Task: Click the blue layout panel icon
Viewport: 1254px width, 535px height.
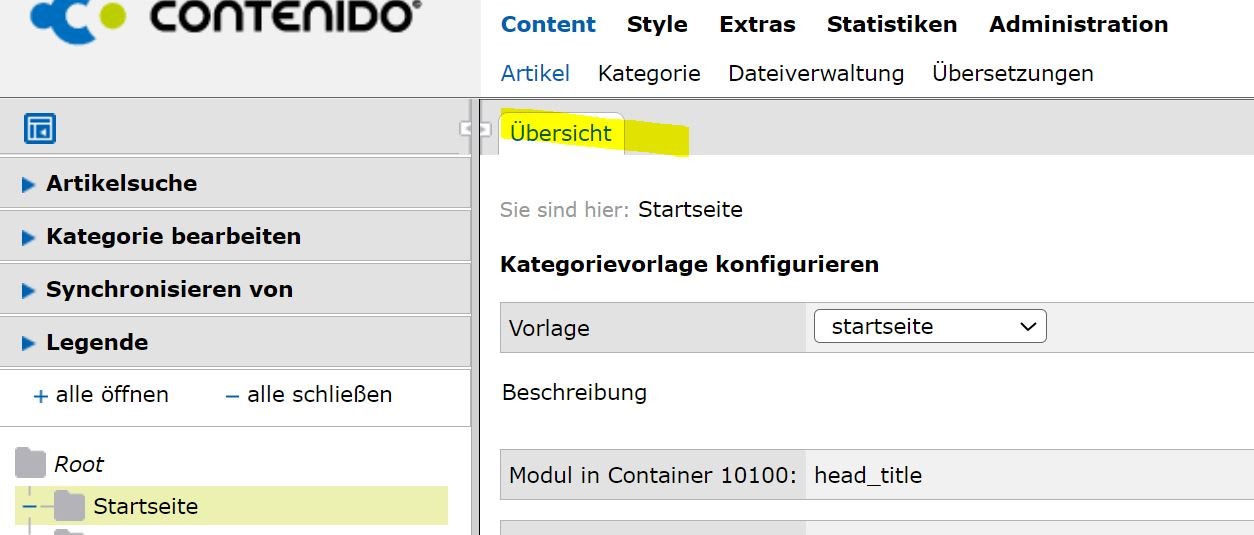Action: pyautogui.click(x=40, y=129)
